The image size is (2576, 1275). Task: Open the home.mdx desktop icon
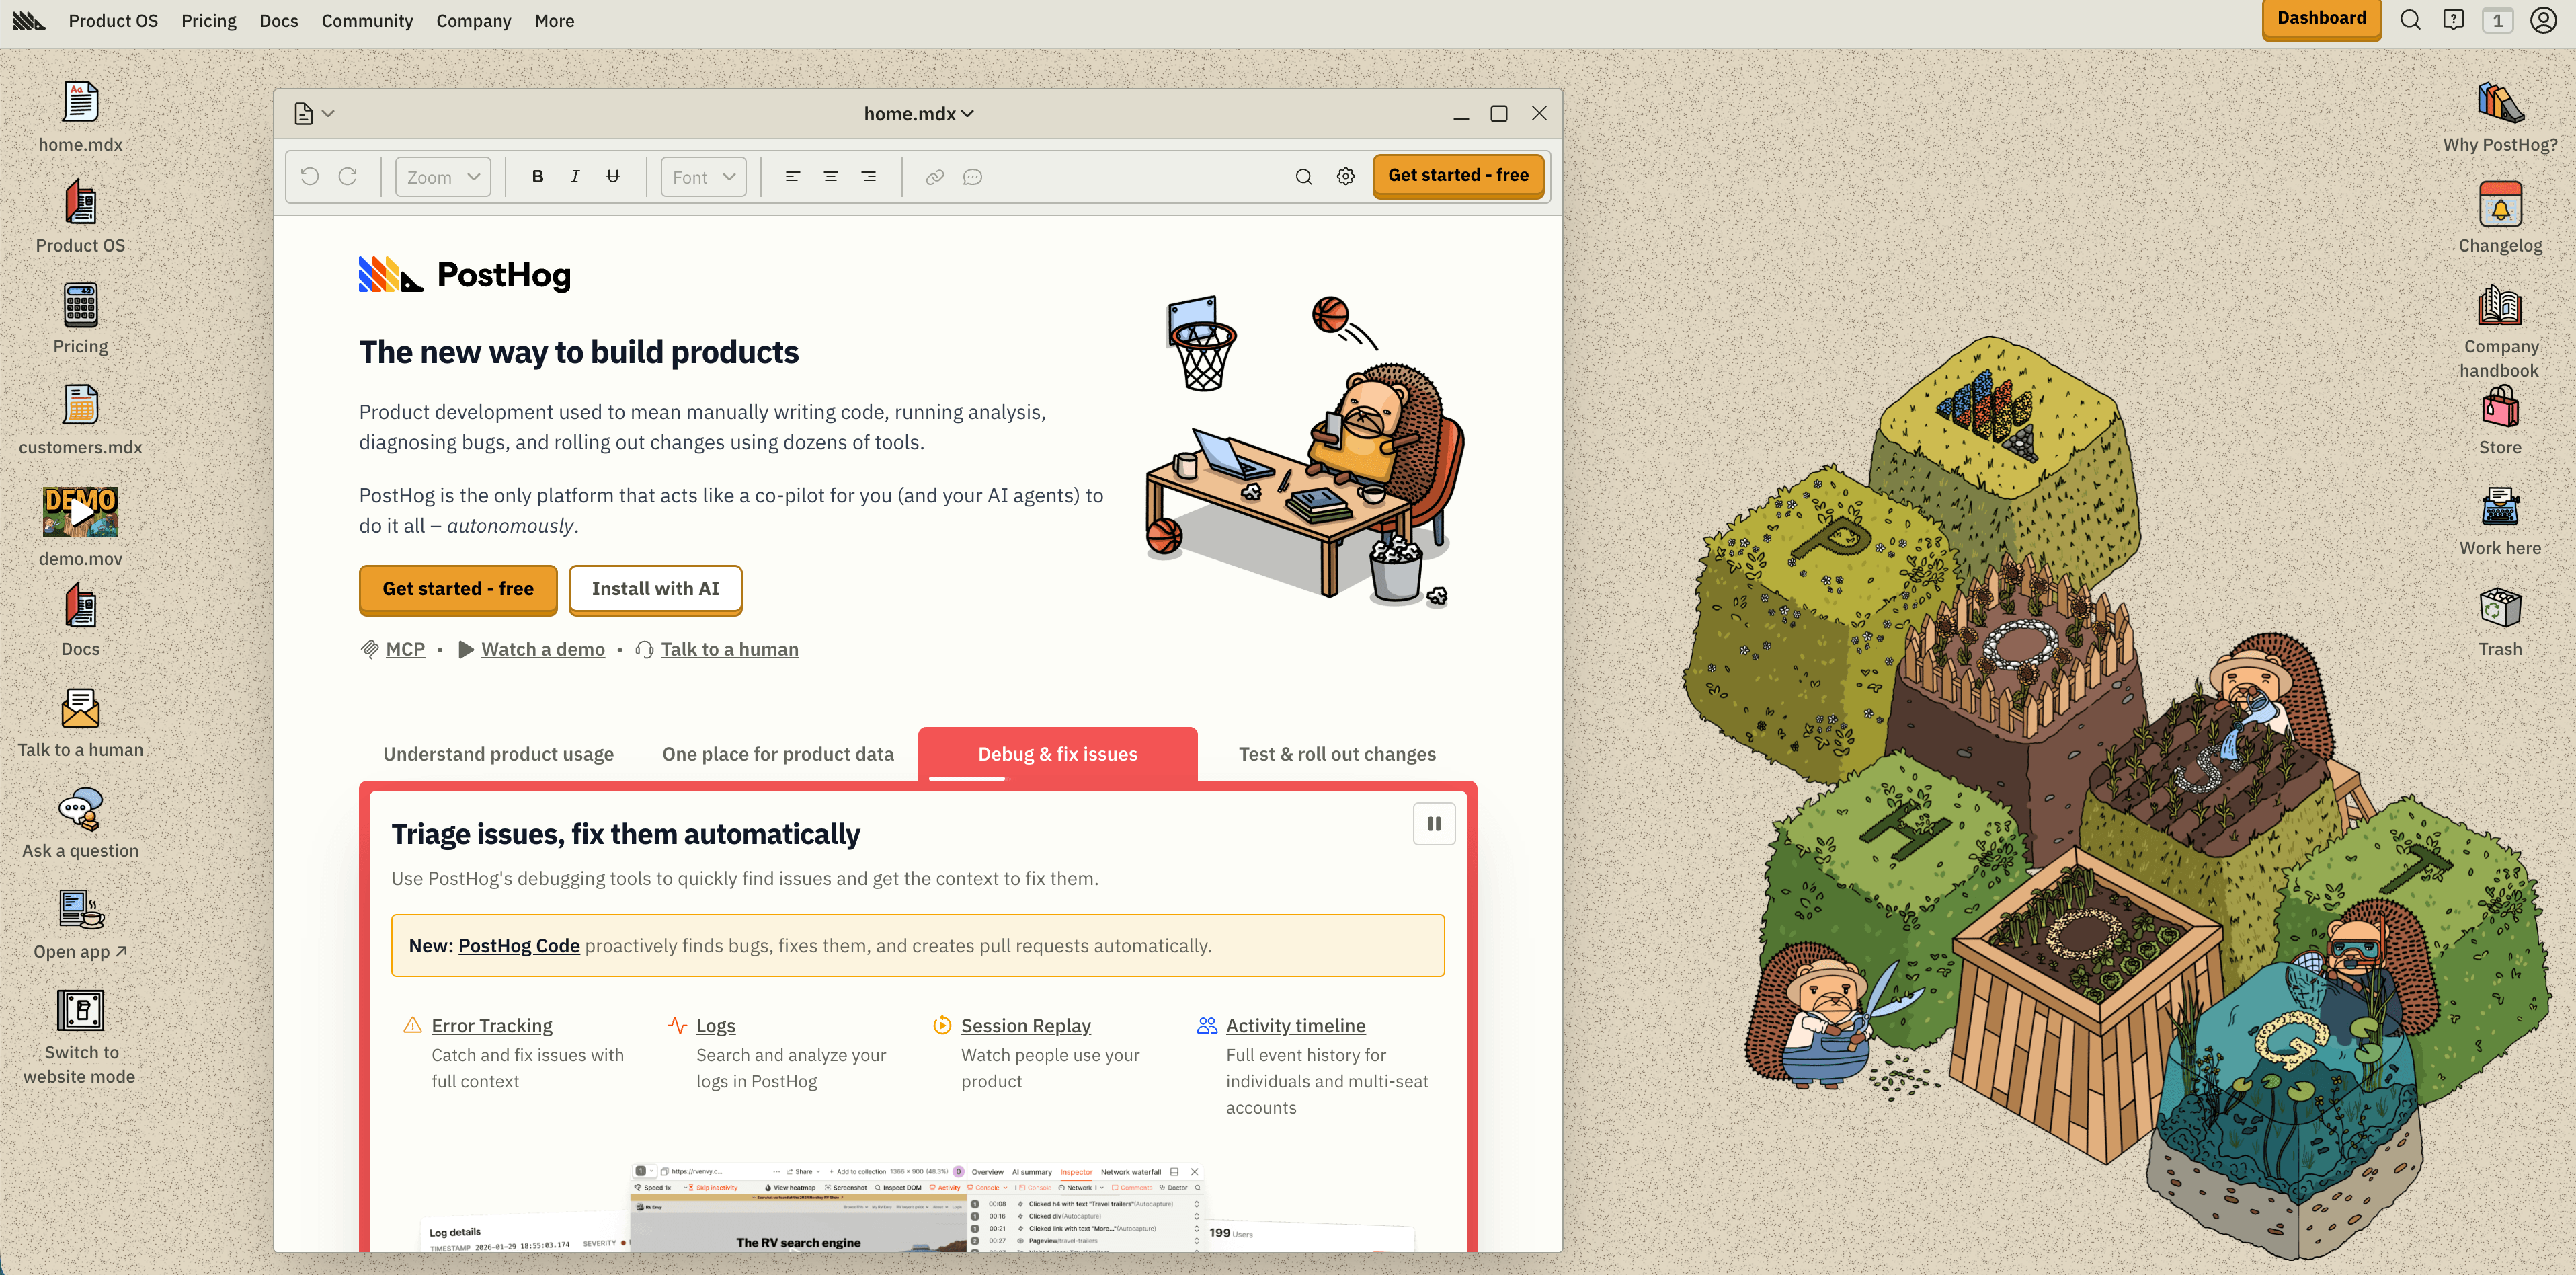point(80,103)
